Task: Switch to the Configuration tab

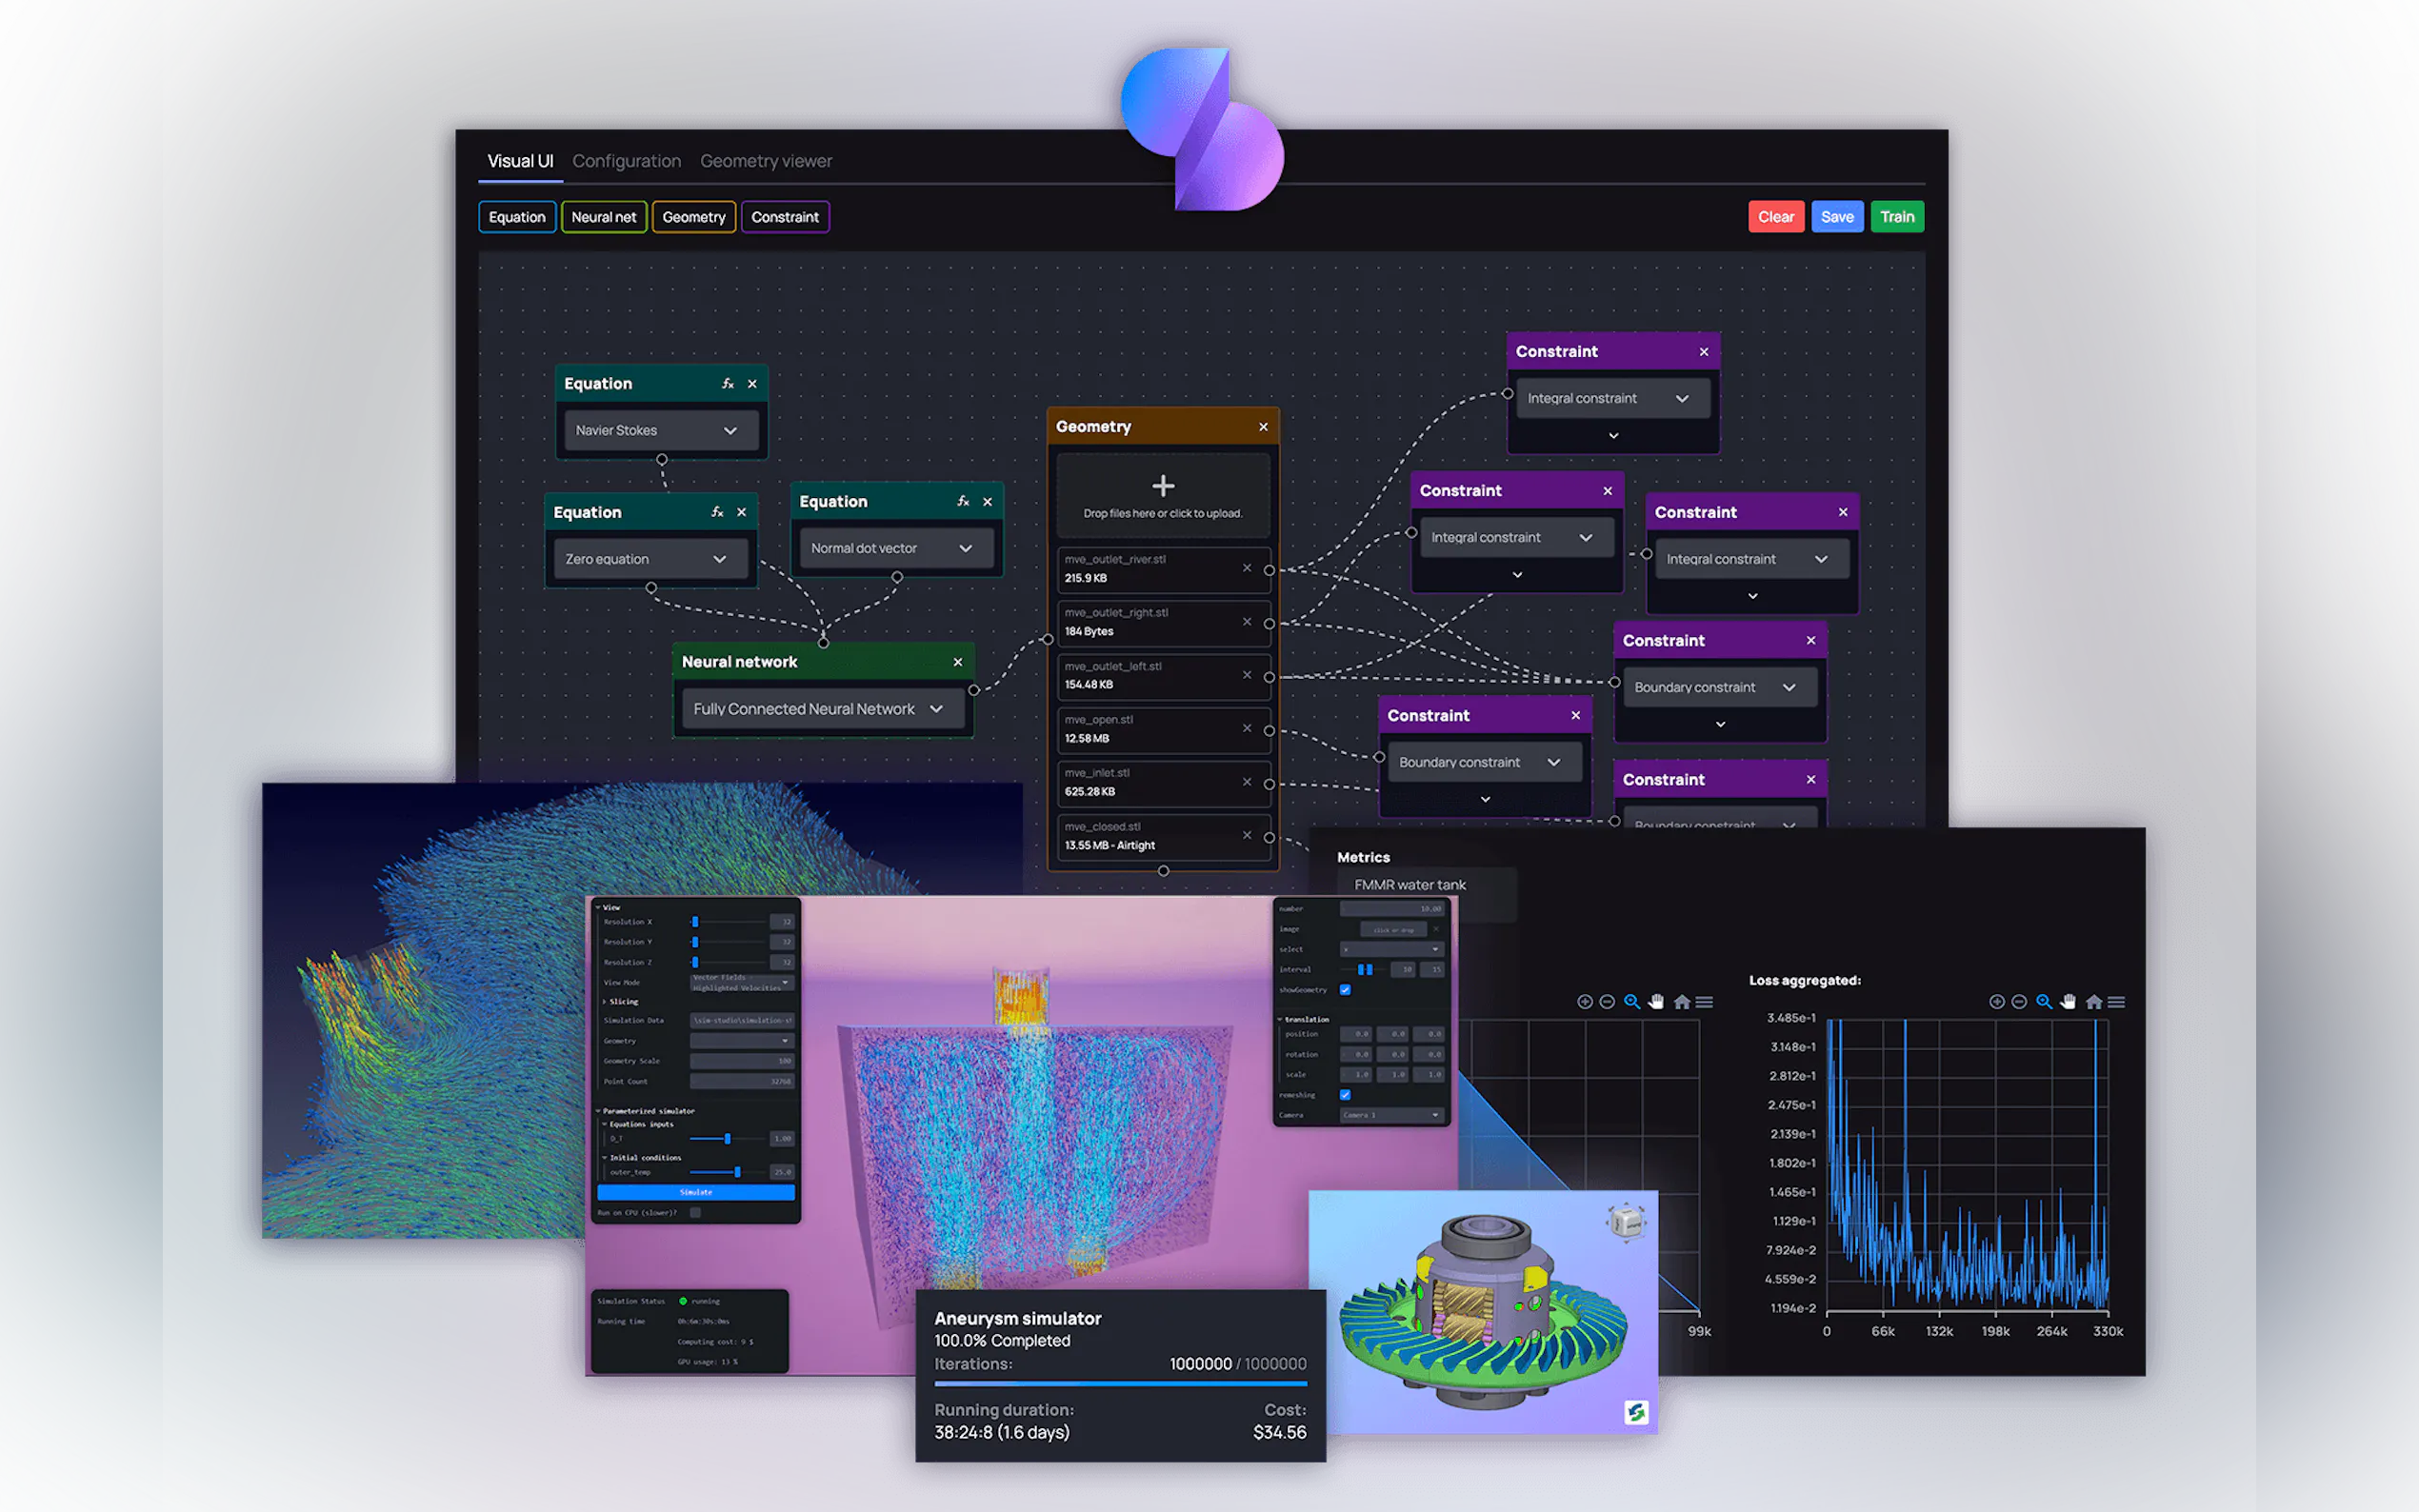Action: click(x=626, y=161)
